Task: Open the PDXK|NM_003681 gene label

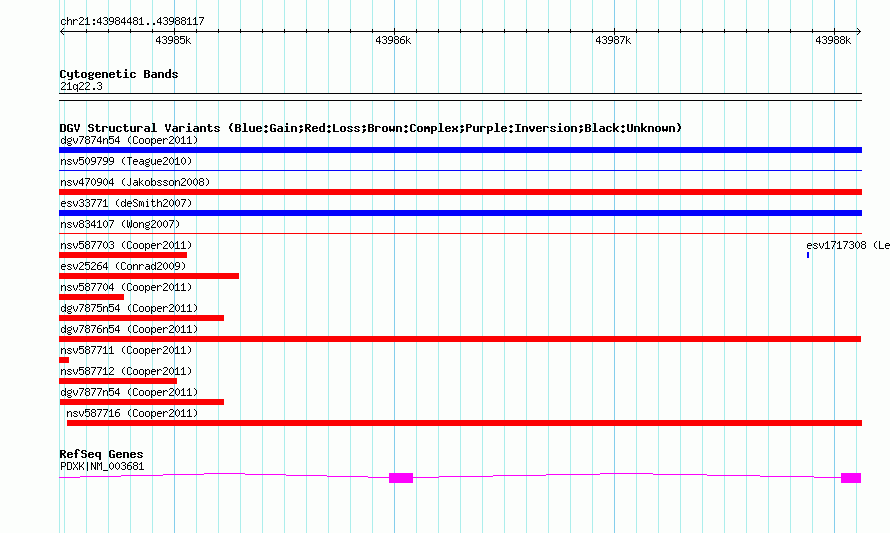Action: tap(102, 467)
